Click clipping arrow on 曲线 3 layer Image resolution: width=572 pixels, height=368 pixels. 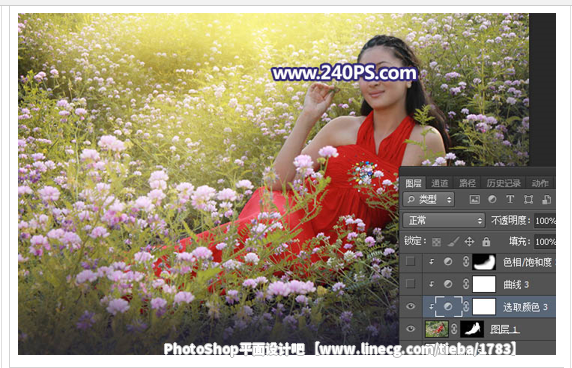432,284
